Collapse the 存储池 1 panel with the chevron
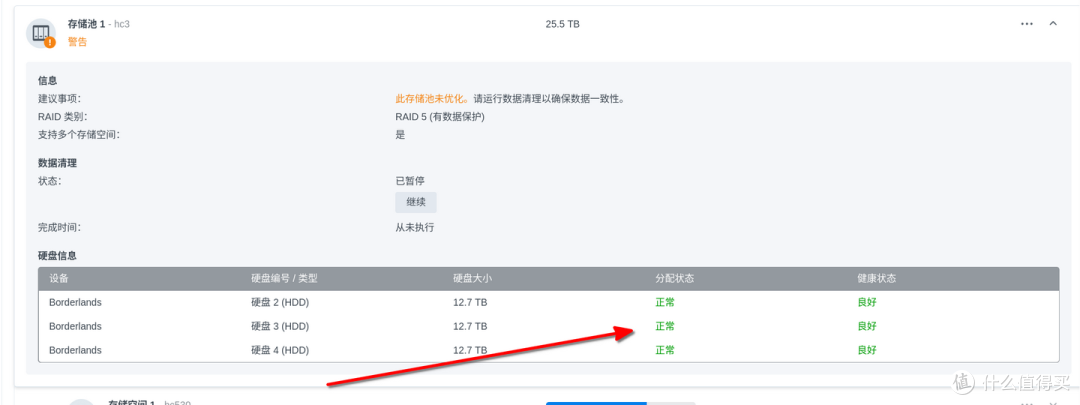This screenshot has height=405, width=1080. click(1052, 24)
